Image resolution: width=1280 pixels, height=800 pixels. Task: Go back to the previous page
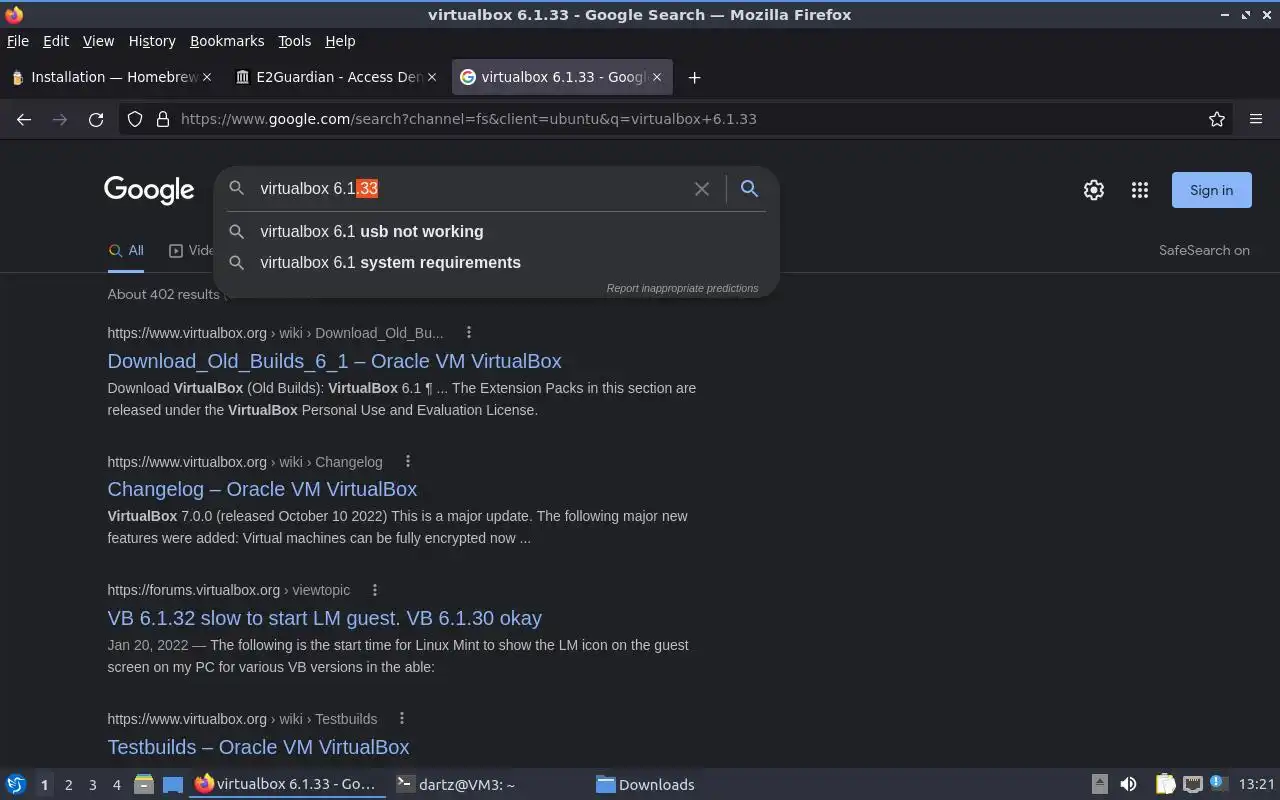point(24,119)
